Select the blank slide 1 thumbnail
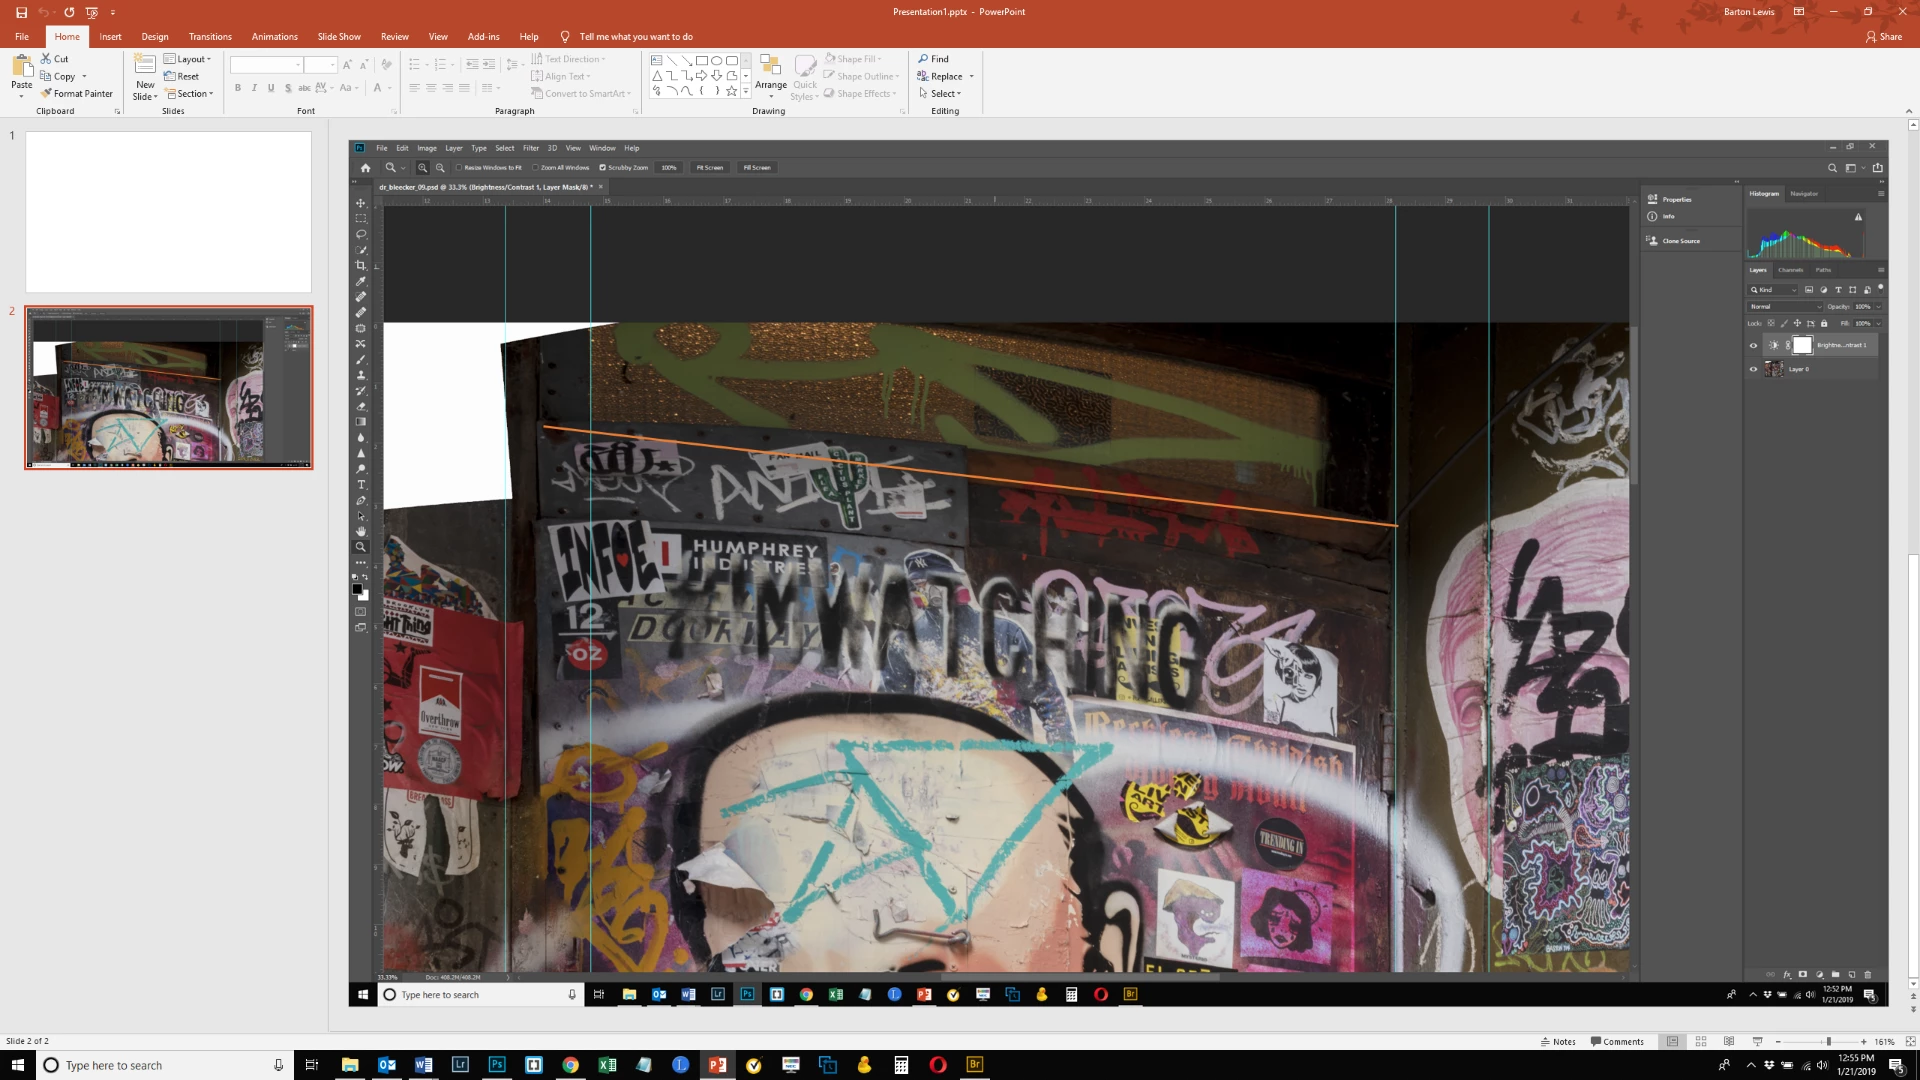 coord(168,212)
